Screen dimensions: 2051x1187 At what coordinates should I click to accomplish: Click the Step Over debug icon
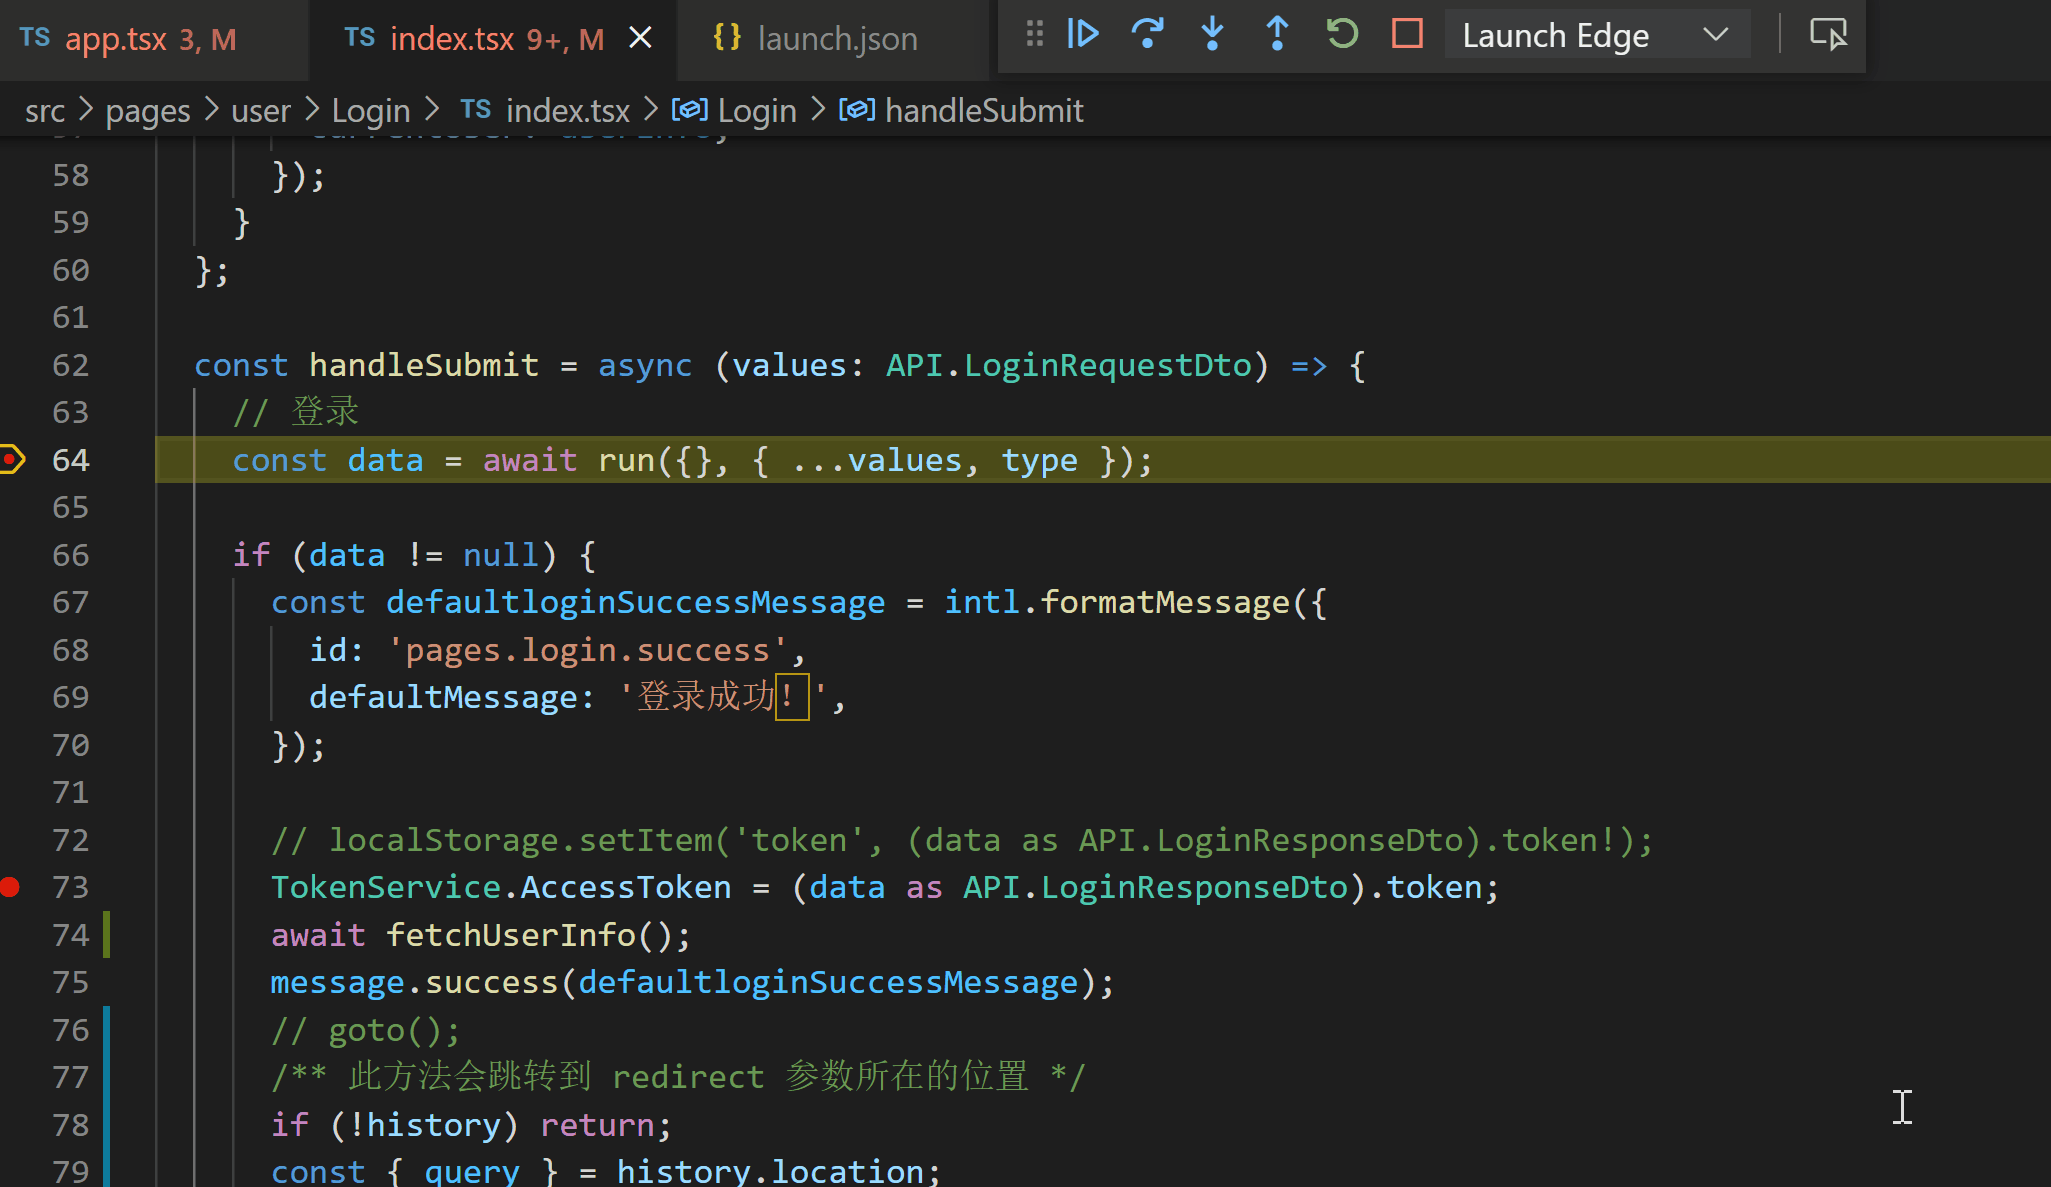pos(1148,34)
